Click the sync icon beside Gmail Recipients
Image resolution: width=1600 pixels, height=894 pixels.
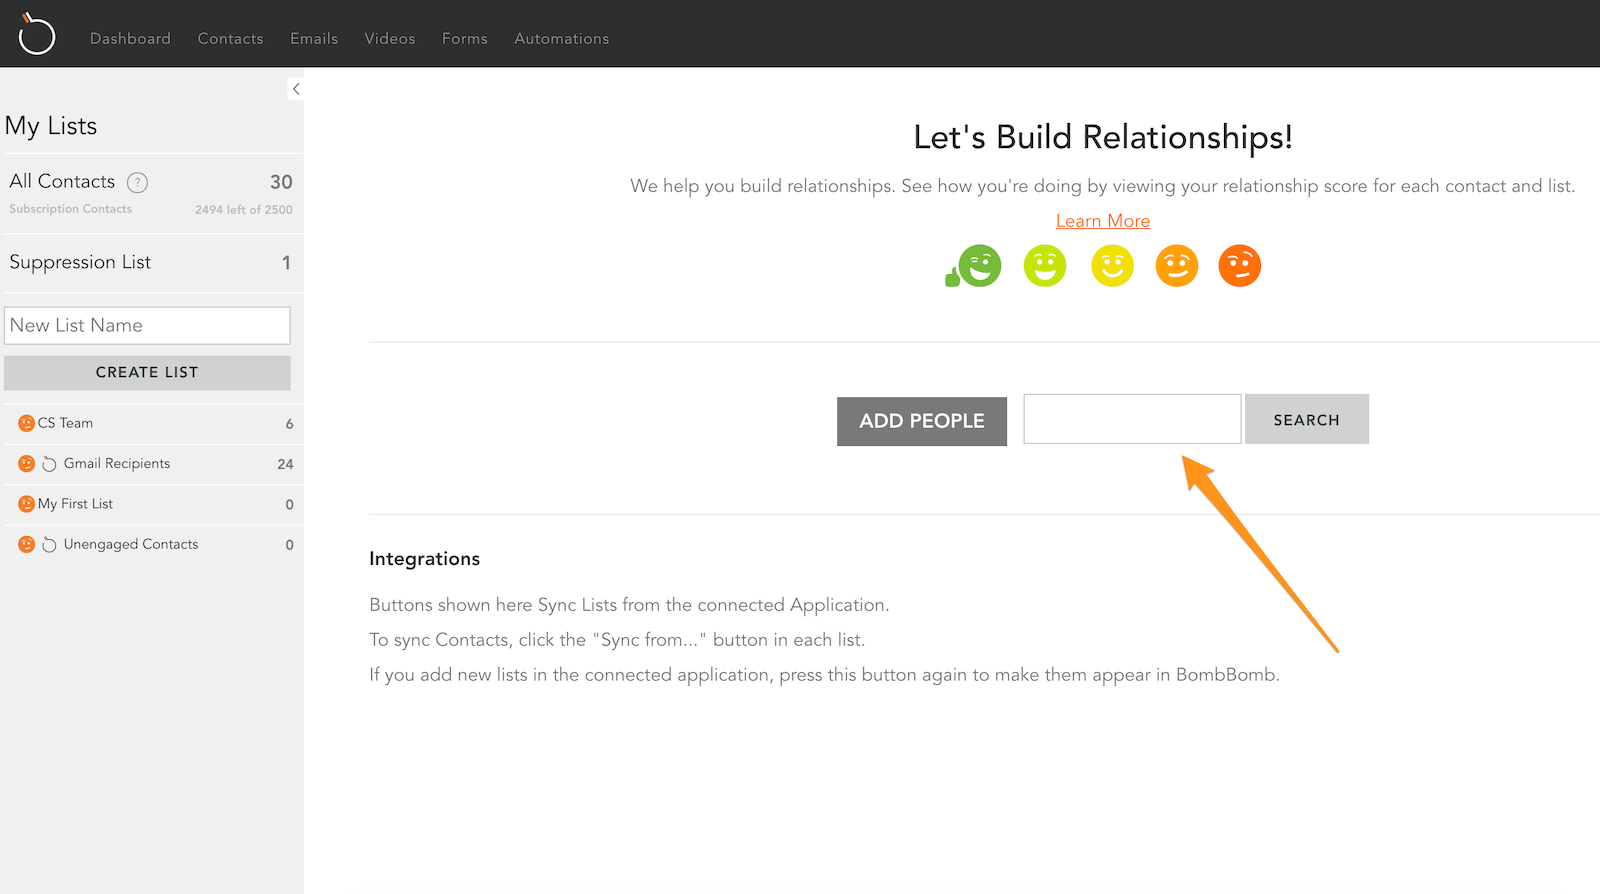point(49,464)
